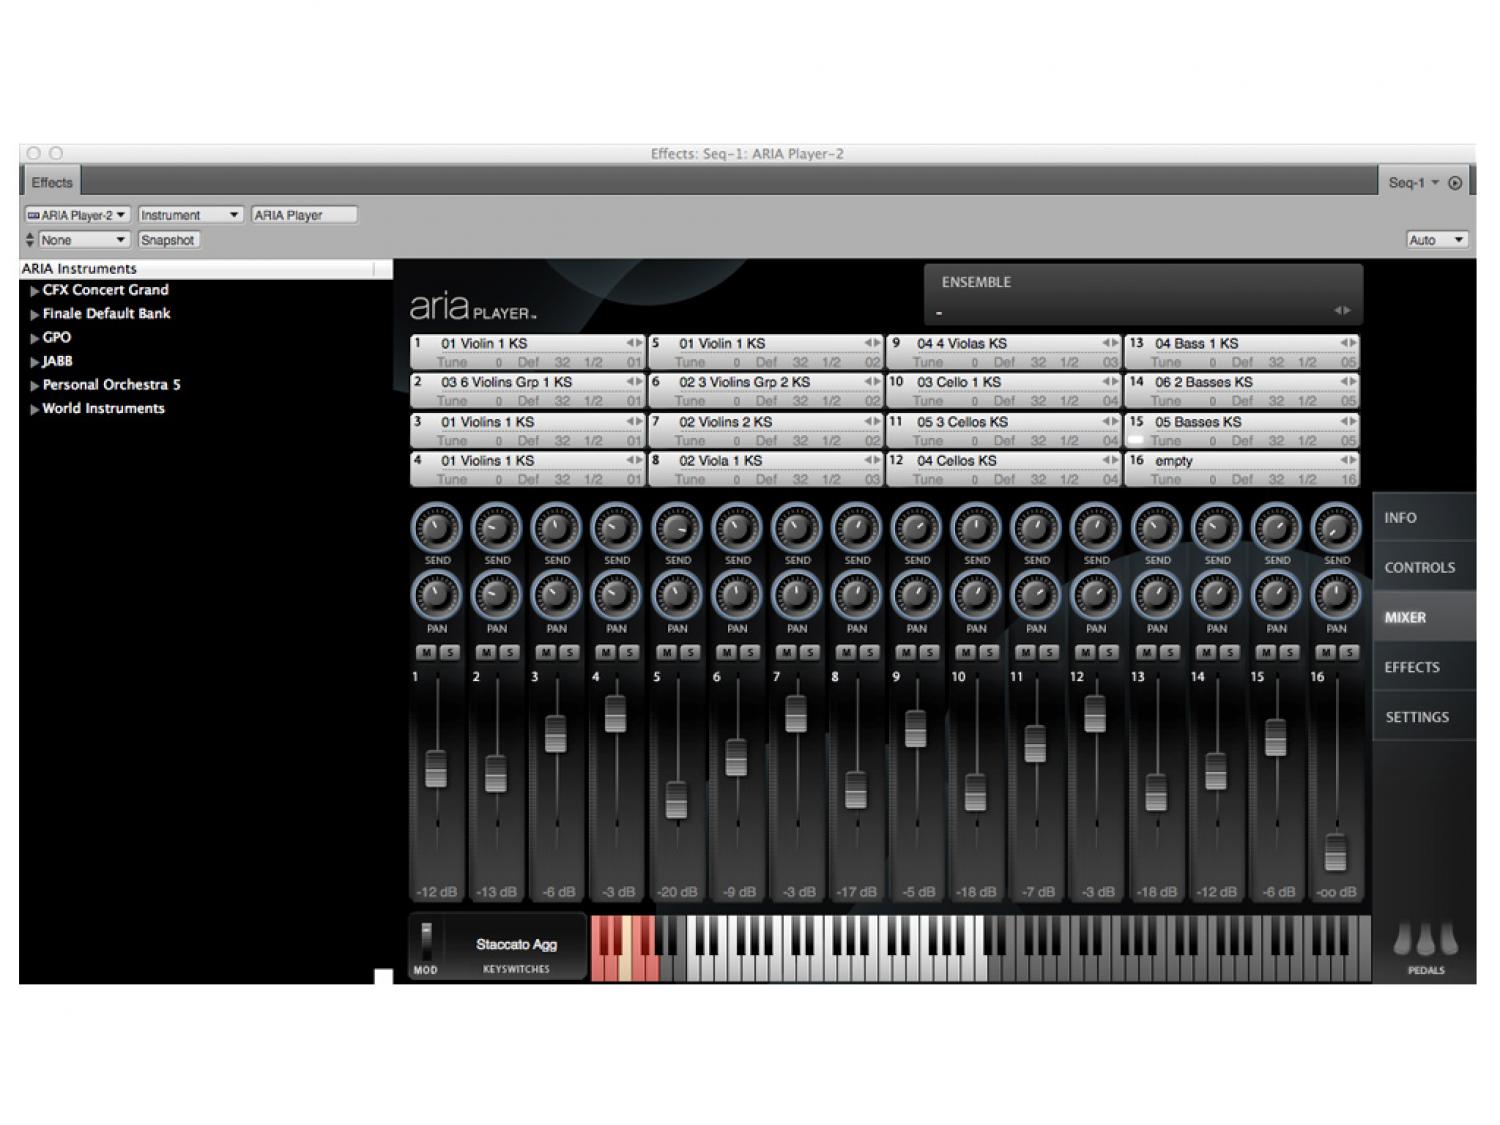1500x1125 pixels.
Task: Click the PAN knob for channel 12
Action: click(x=1096, y=596)
